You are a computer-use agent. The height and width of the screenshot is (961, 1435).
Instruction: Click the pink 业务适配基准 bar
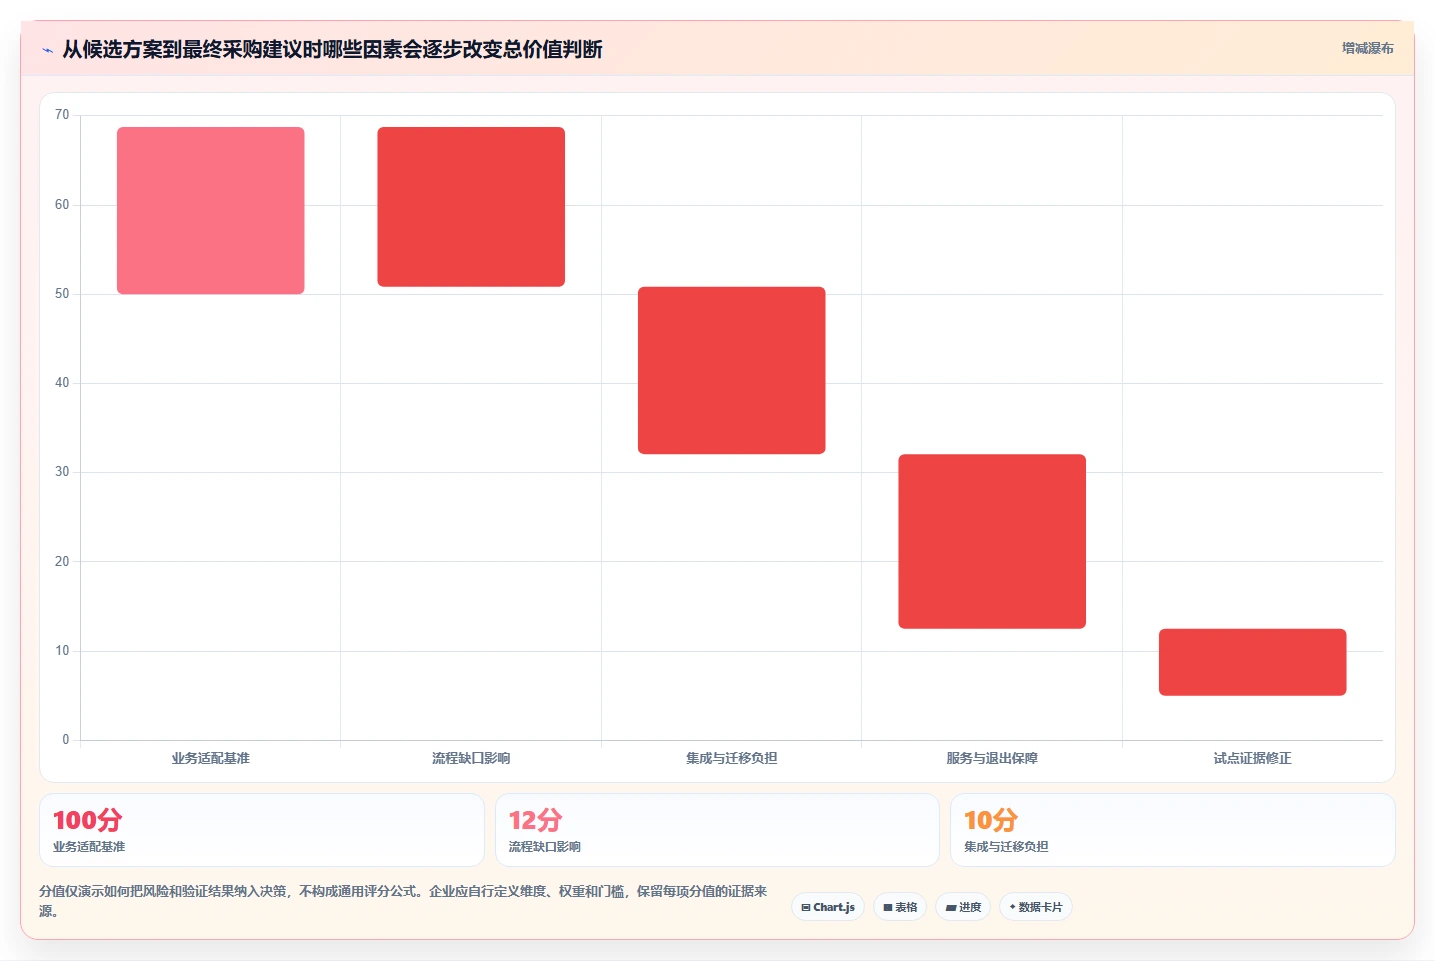click(x=210, y=210)
